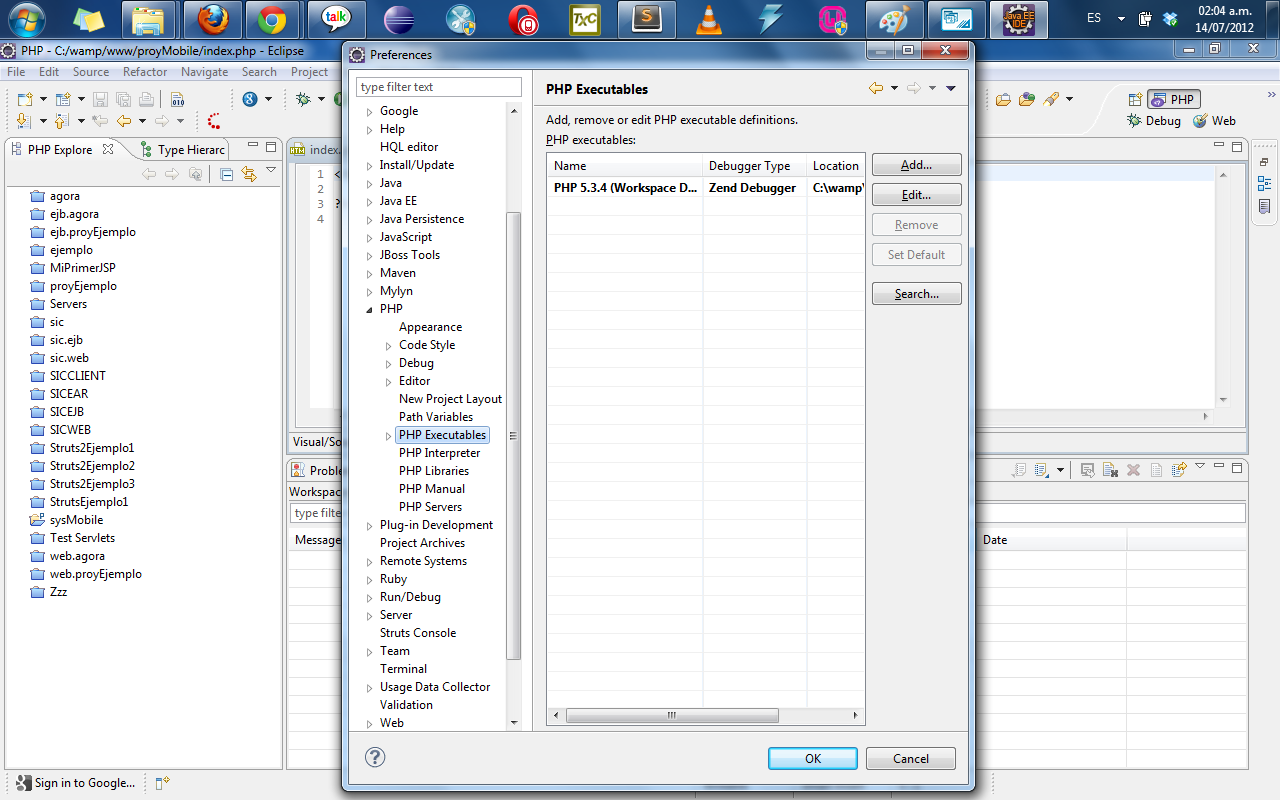Open the Preferences view menu dropdown arrow

[951, 89]
